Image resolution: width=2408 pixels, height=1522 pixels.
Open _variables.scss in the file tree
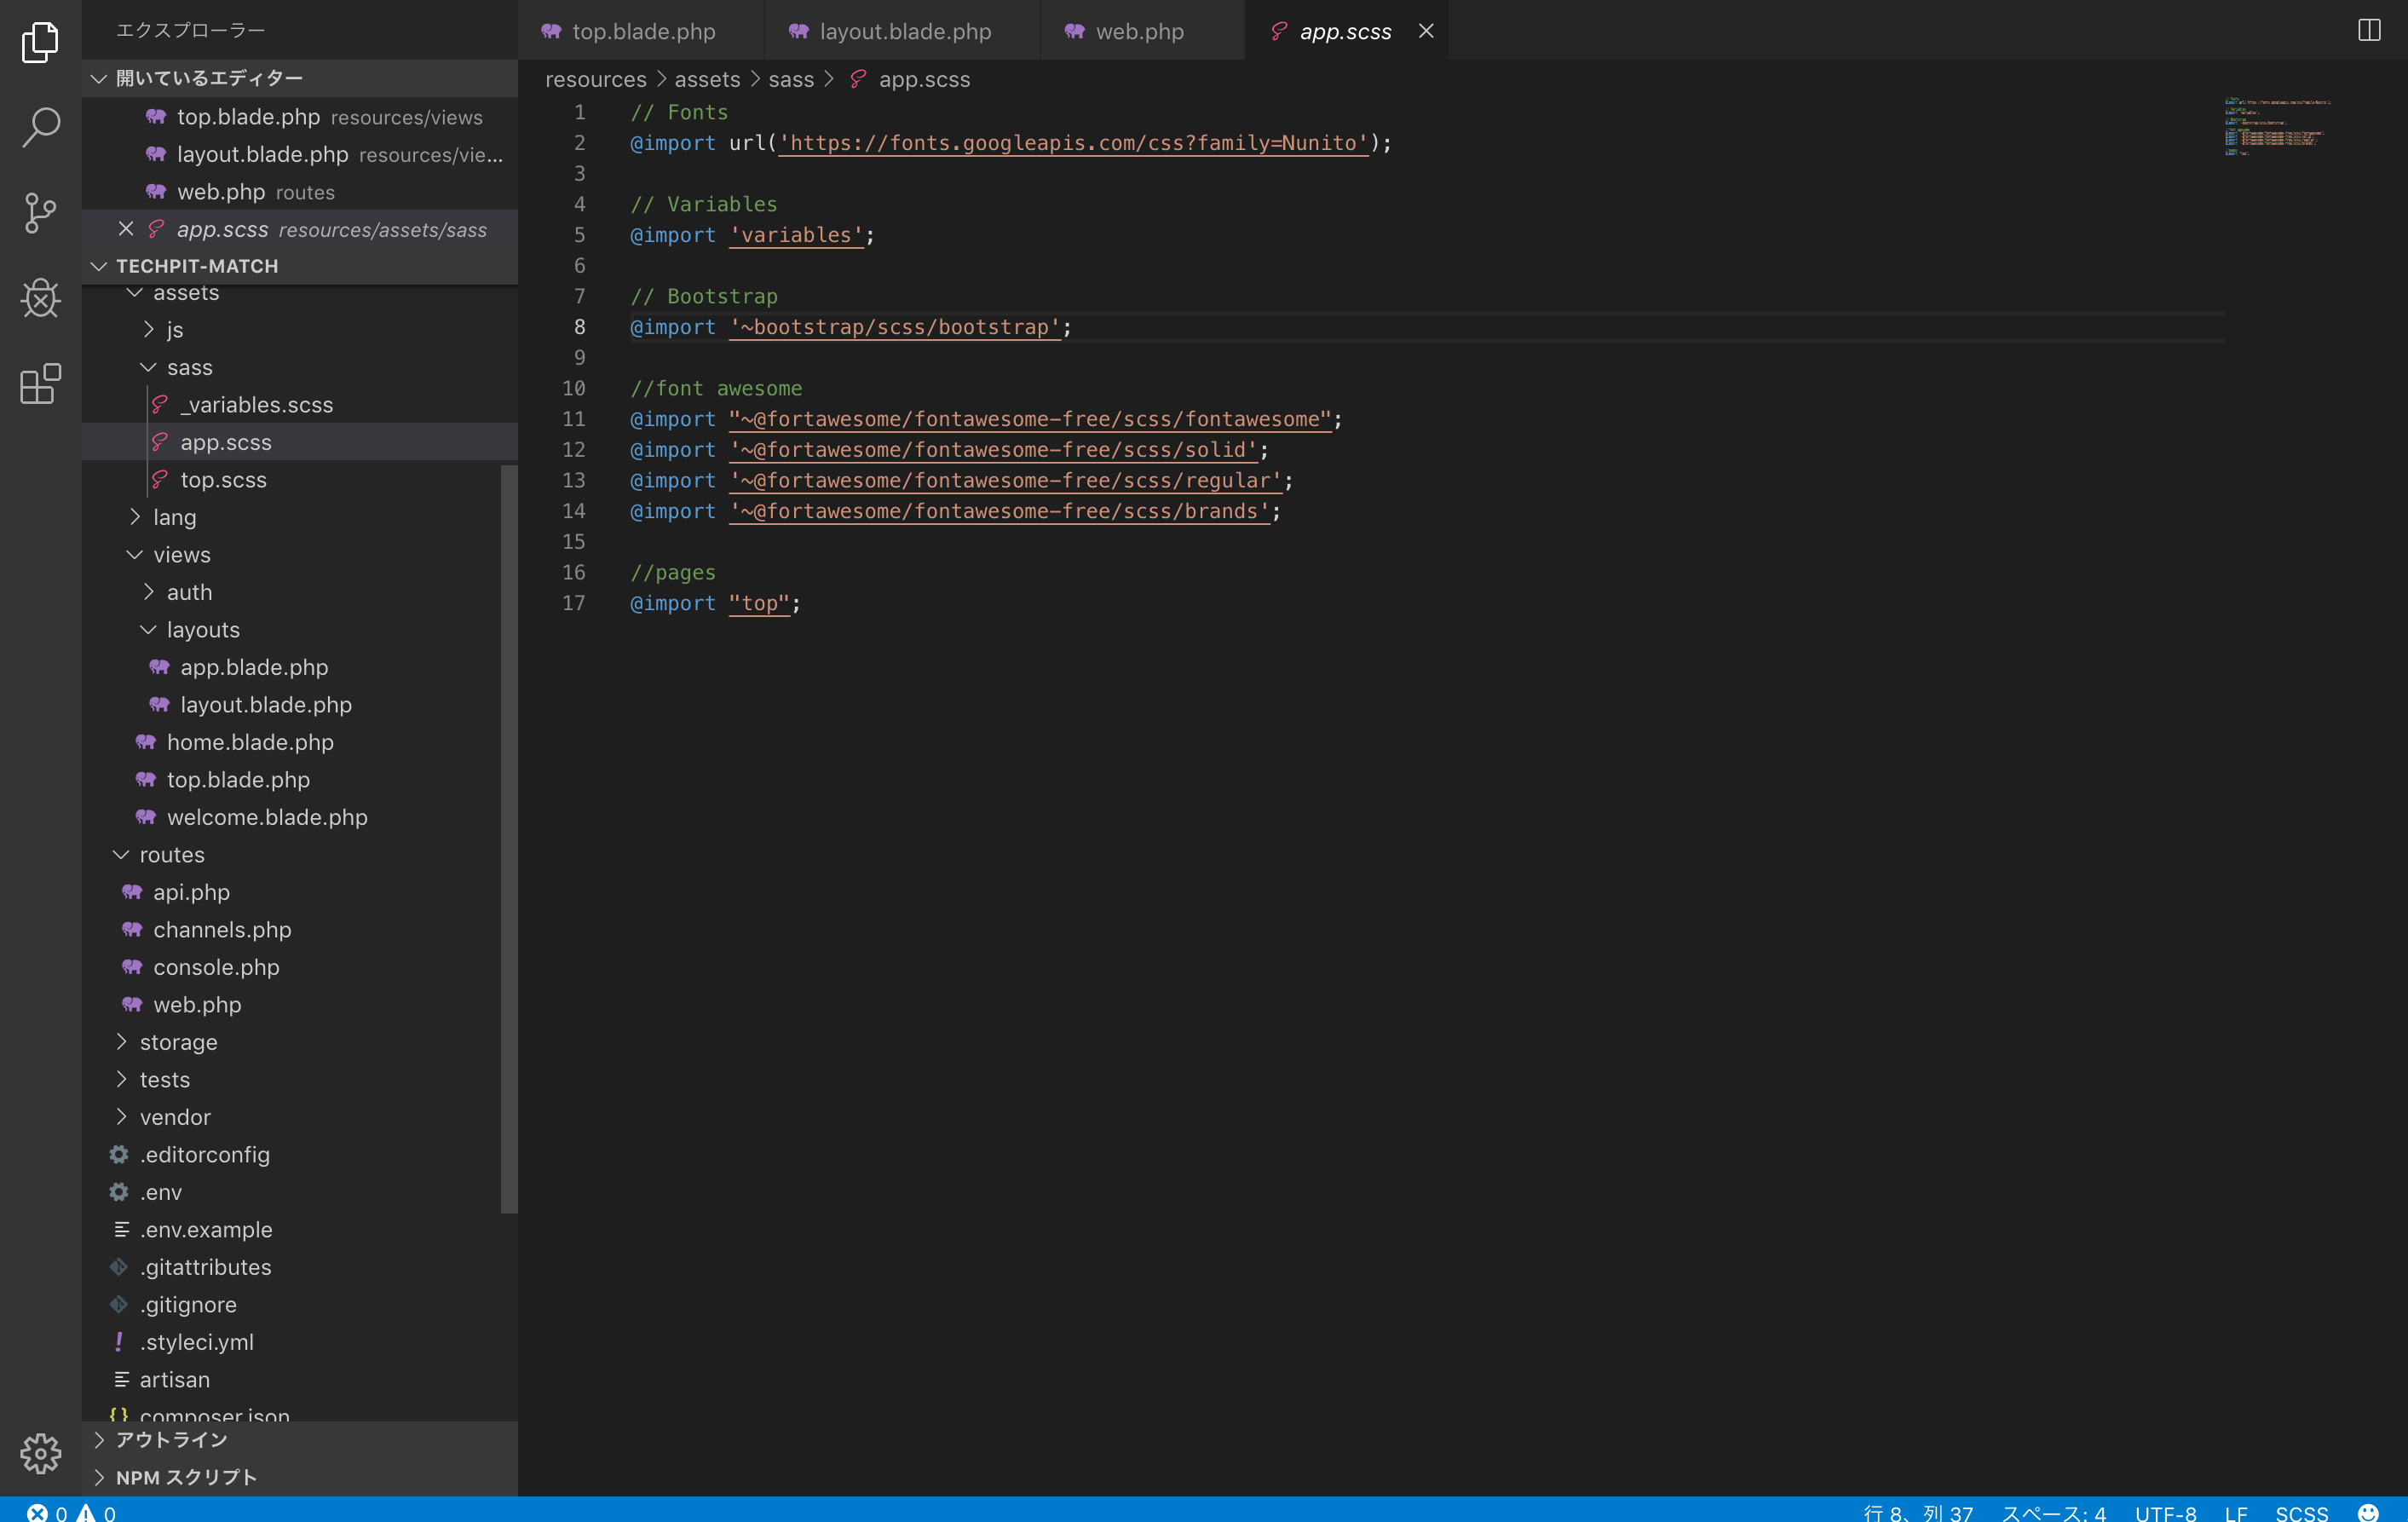[300, 405]
